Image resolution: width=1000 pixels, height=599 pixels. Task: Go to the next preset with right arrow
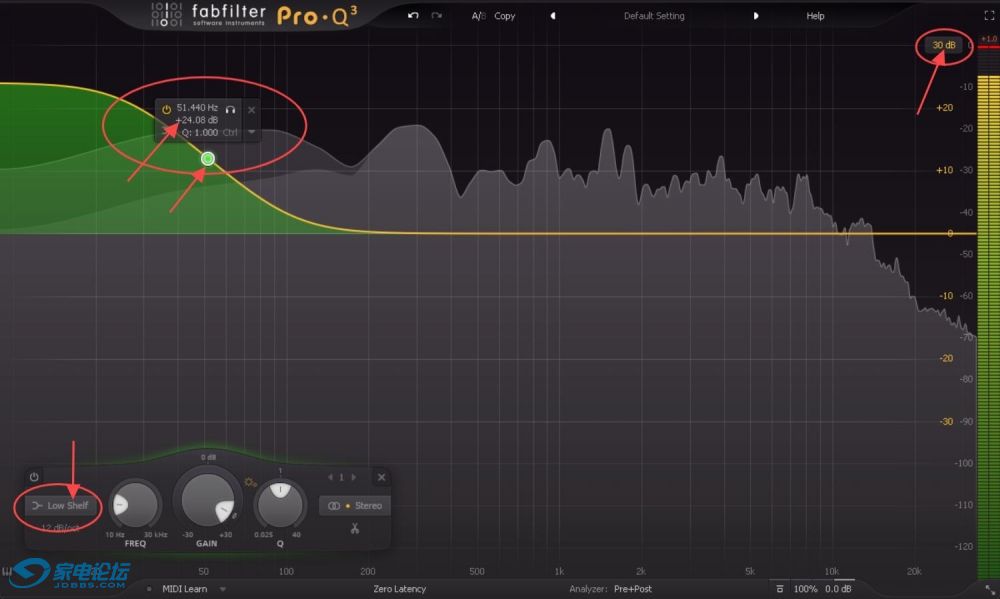pyautogui.click(x=756, y=16)
